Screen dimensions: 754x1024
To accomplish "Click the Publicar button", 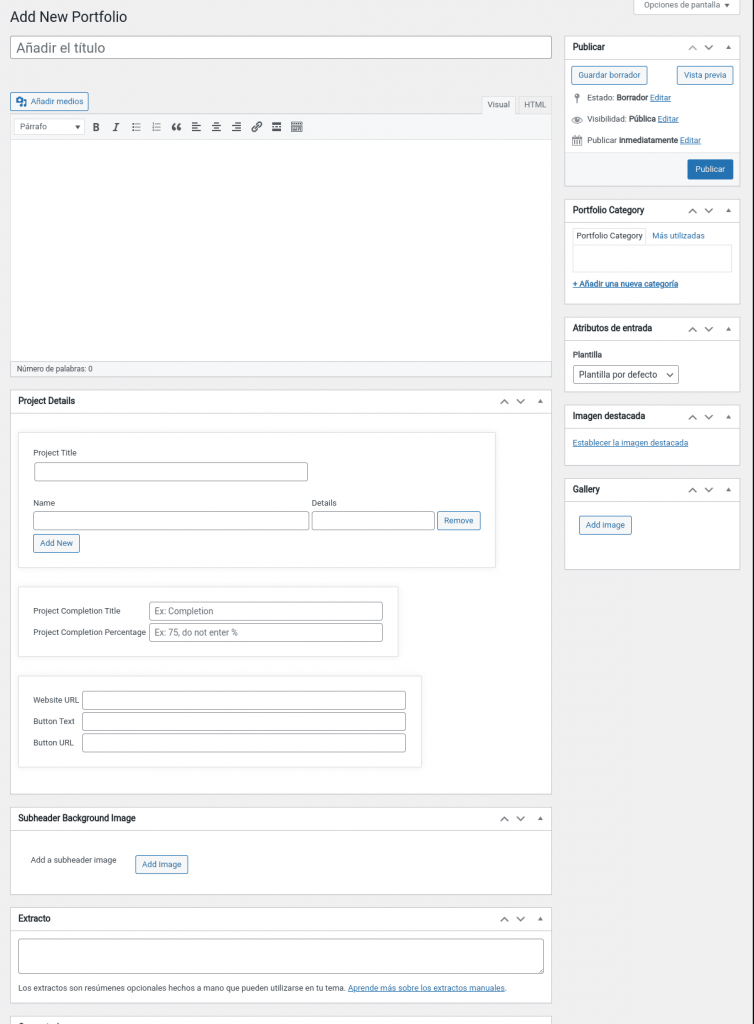I will coord(710,169).
